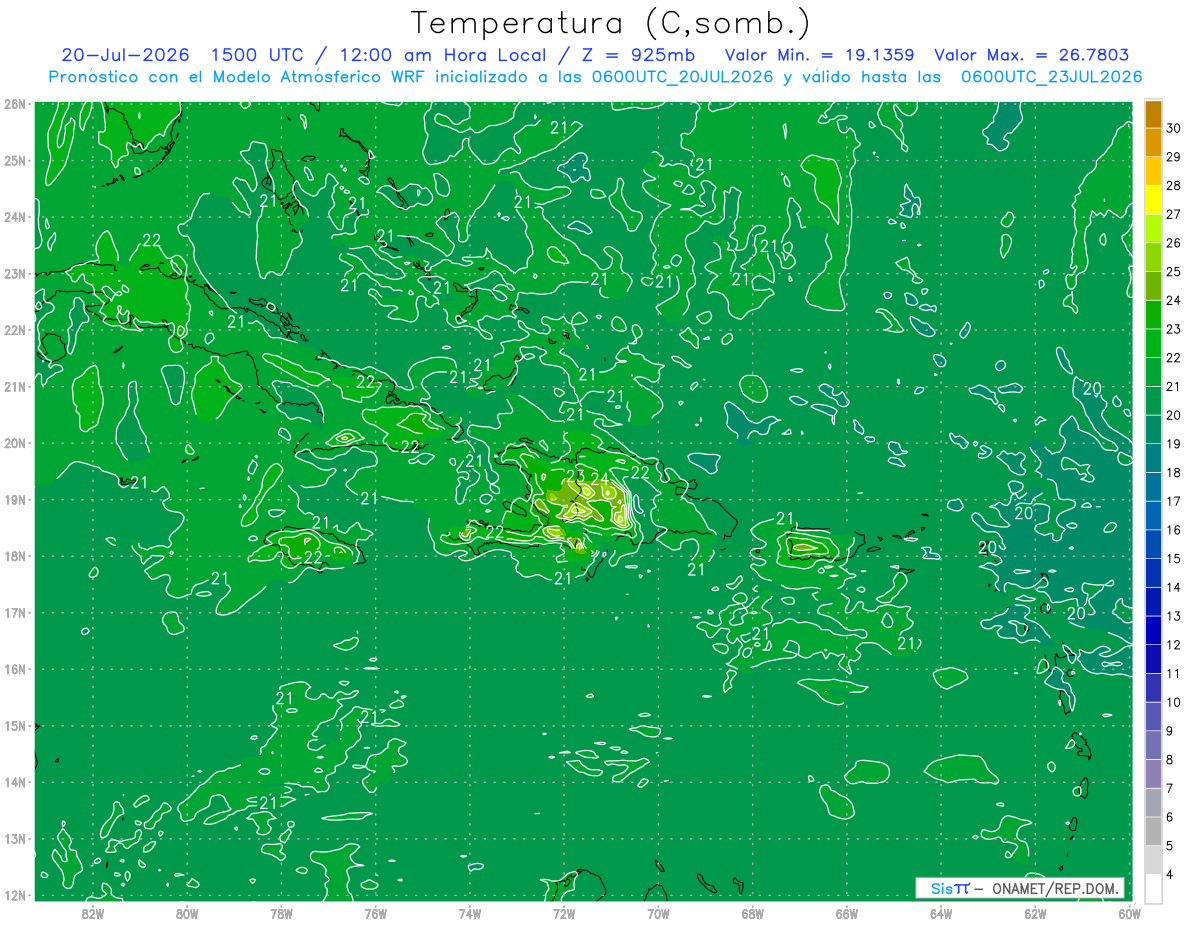
Task: Click the legend value "15"
Action: 1174,558
